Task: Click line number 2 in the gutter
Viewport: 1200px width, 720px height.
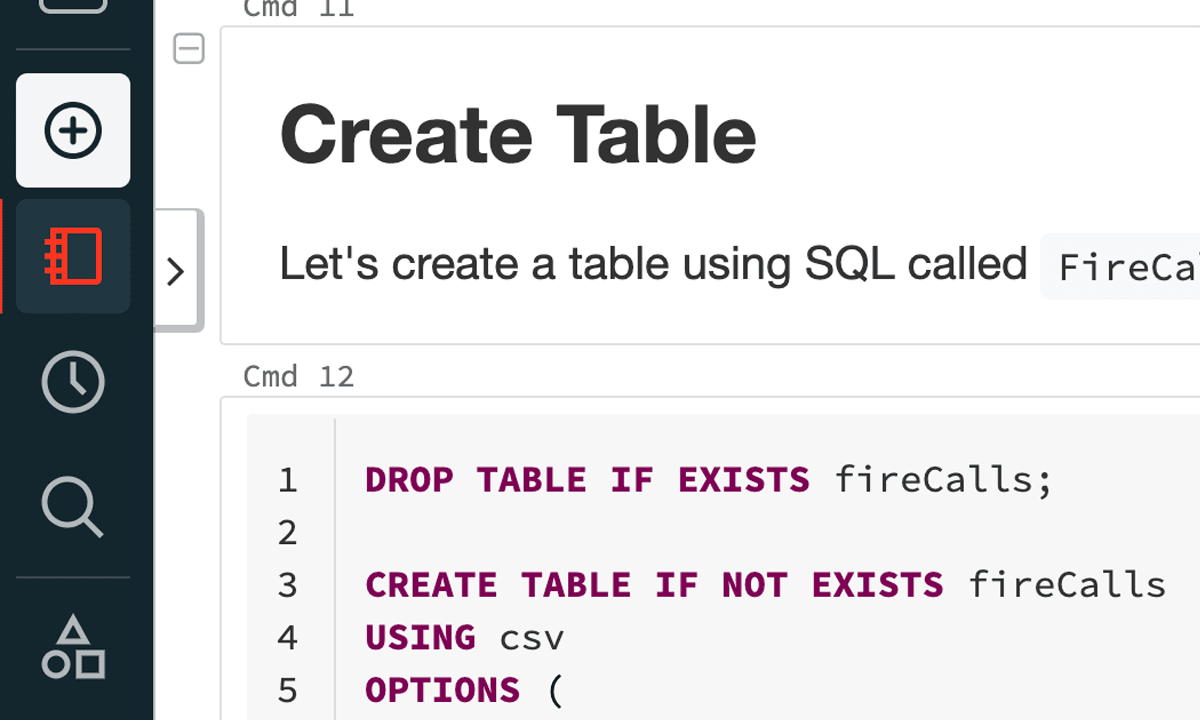Action: (x=288, y=533)
